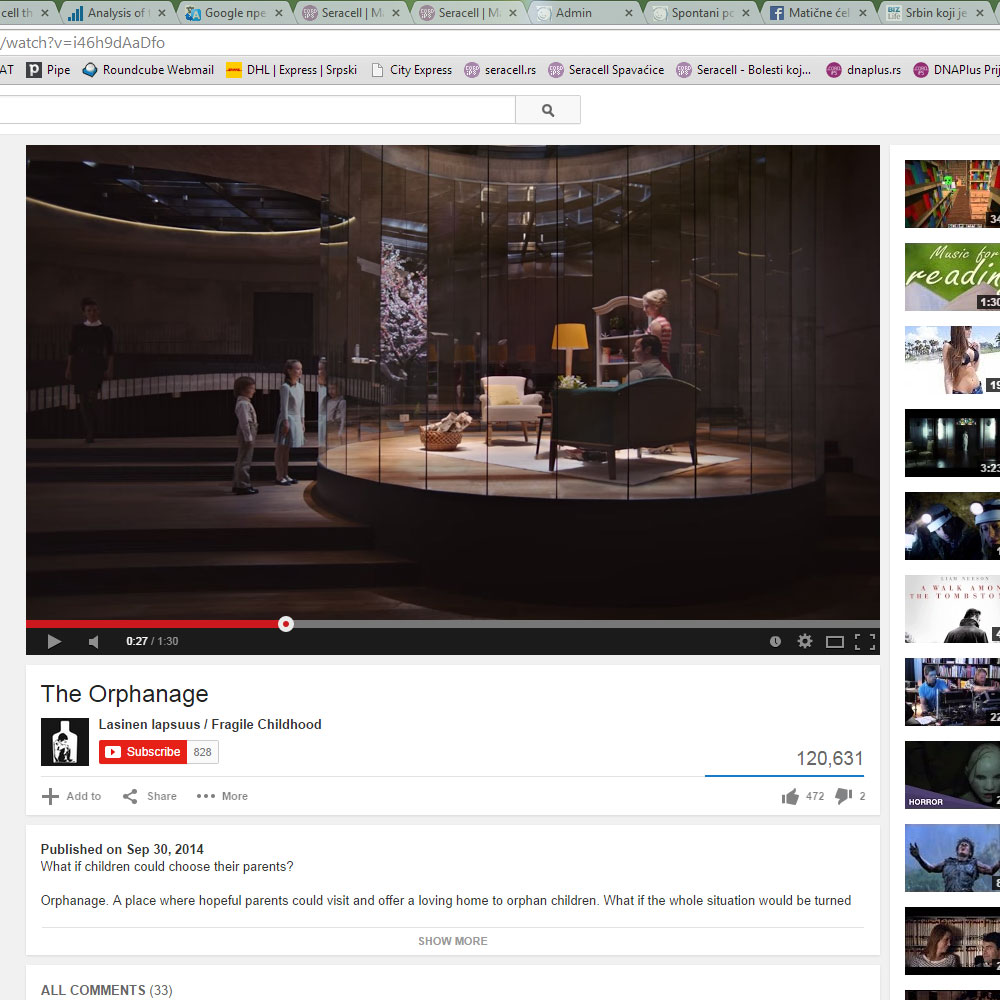Like the video with thumbs up

[x=790, y=796]
